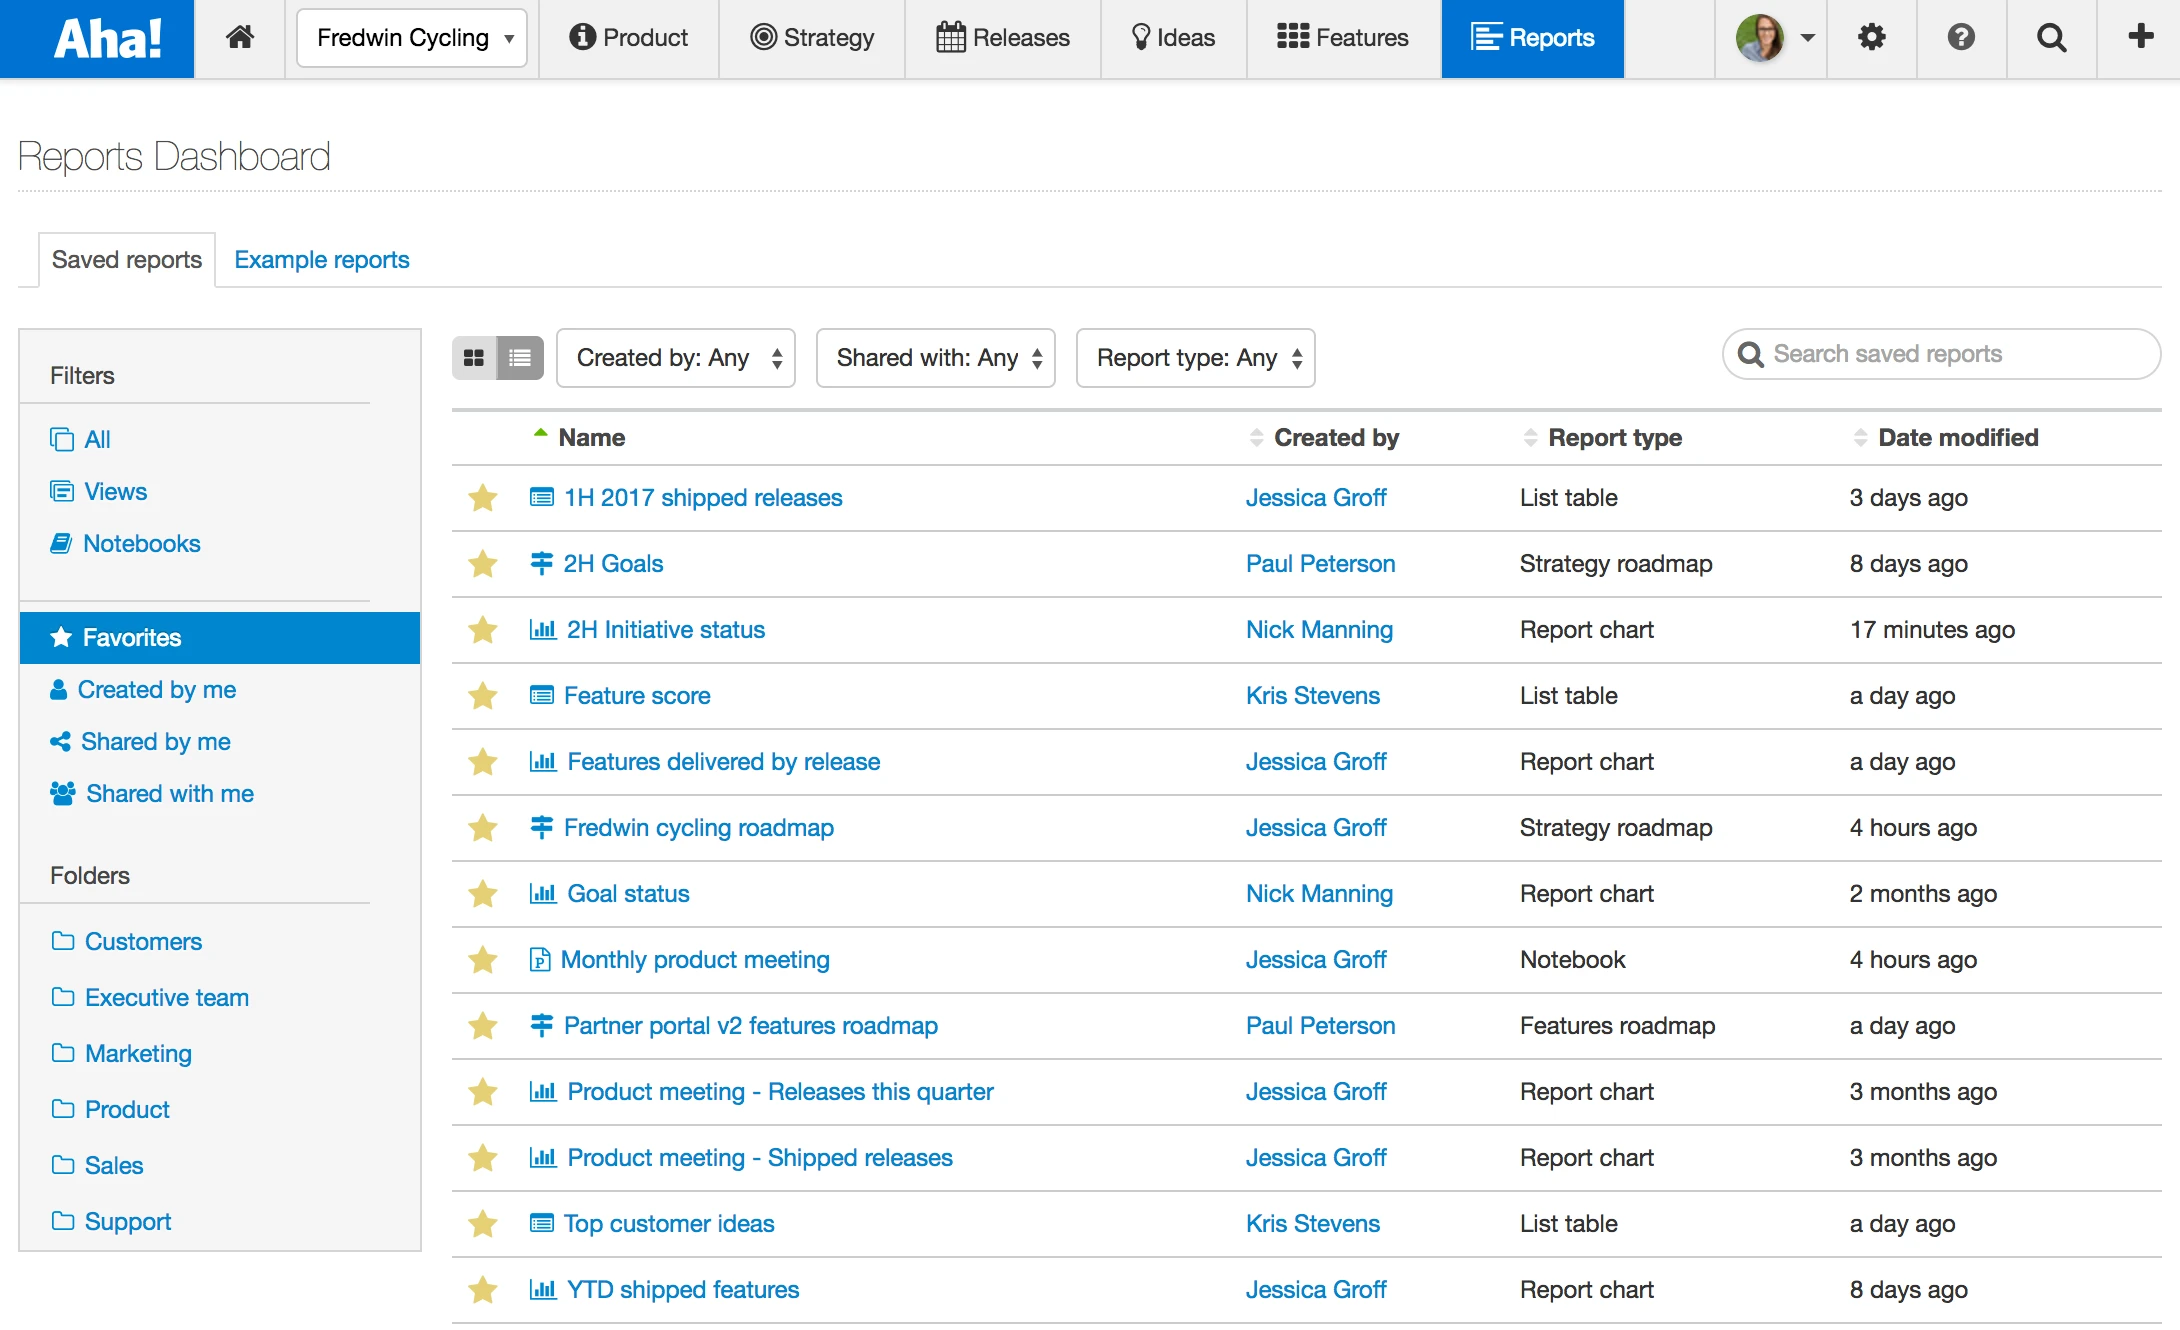This screenshot has height=1330, width=2180.
Task: Open the Monthly product meeting notebook
Action: (x=695, y=960)
